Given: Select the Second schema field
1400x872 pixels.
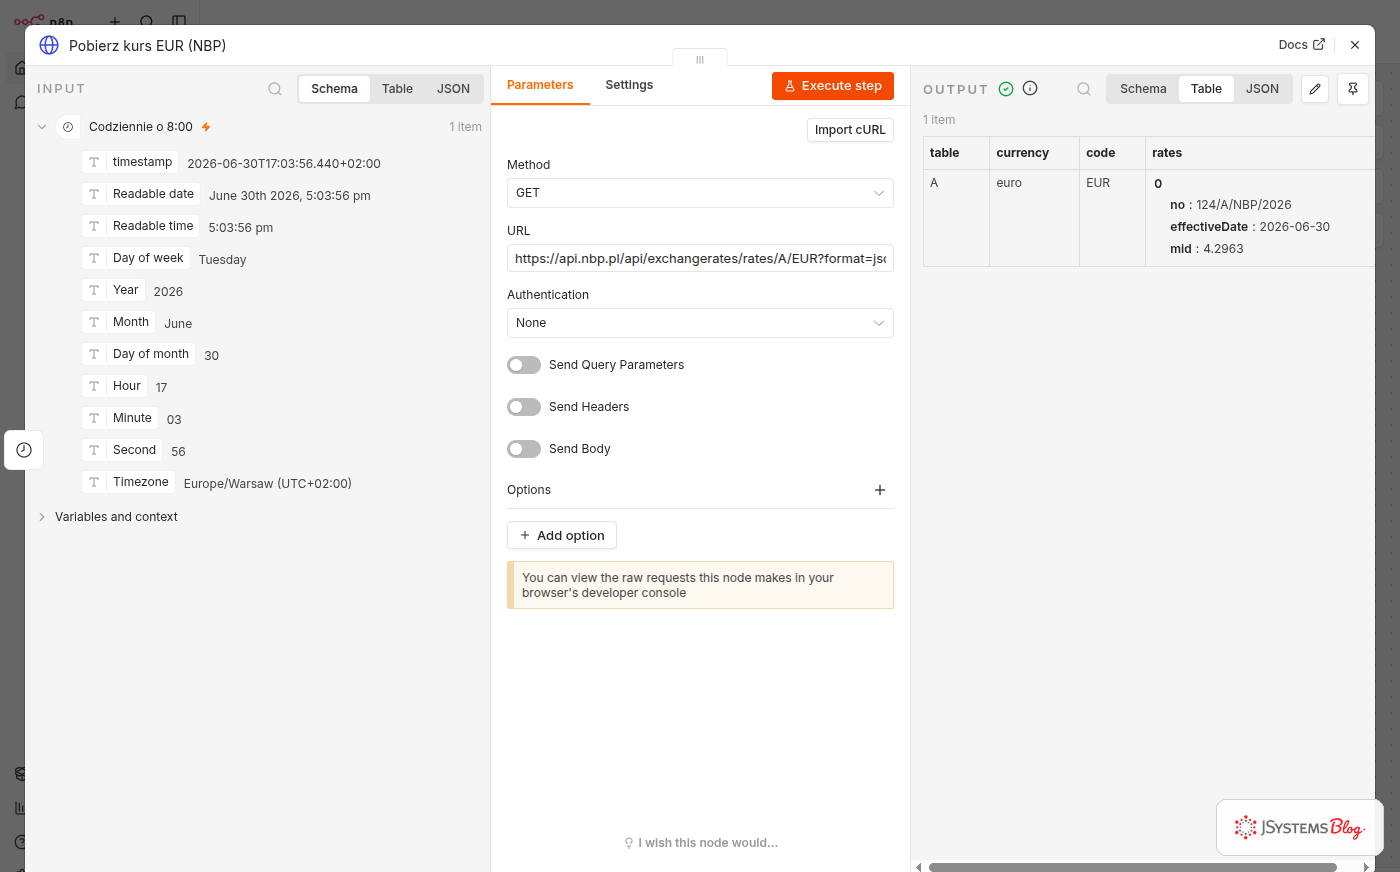Looking at the screenshot, I should click(122, 450).
